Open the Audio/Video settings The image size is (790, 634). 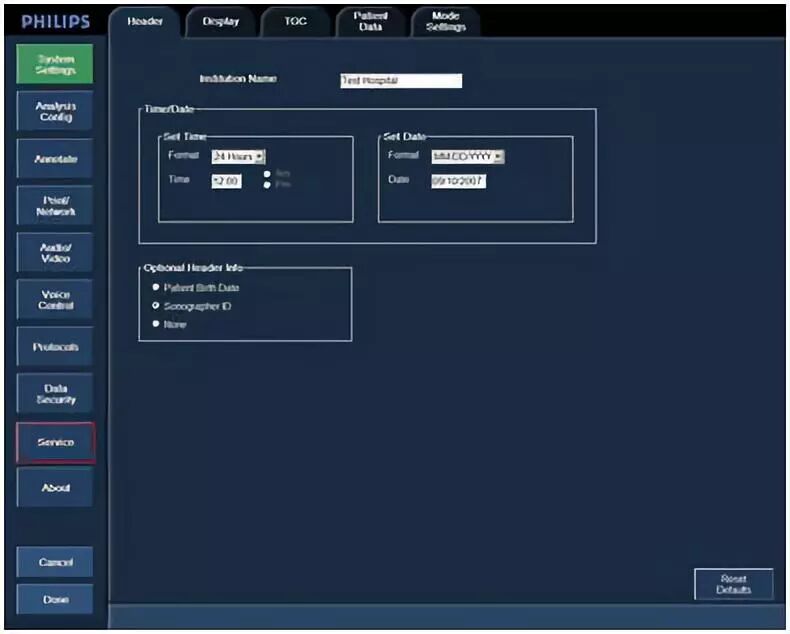54,252
